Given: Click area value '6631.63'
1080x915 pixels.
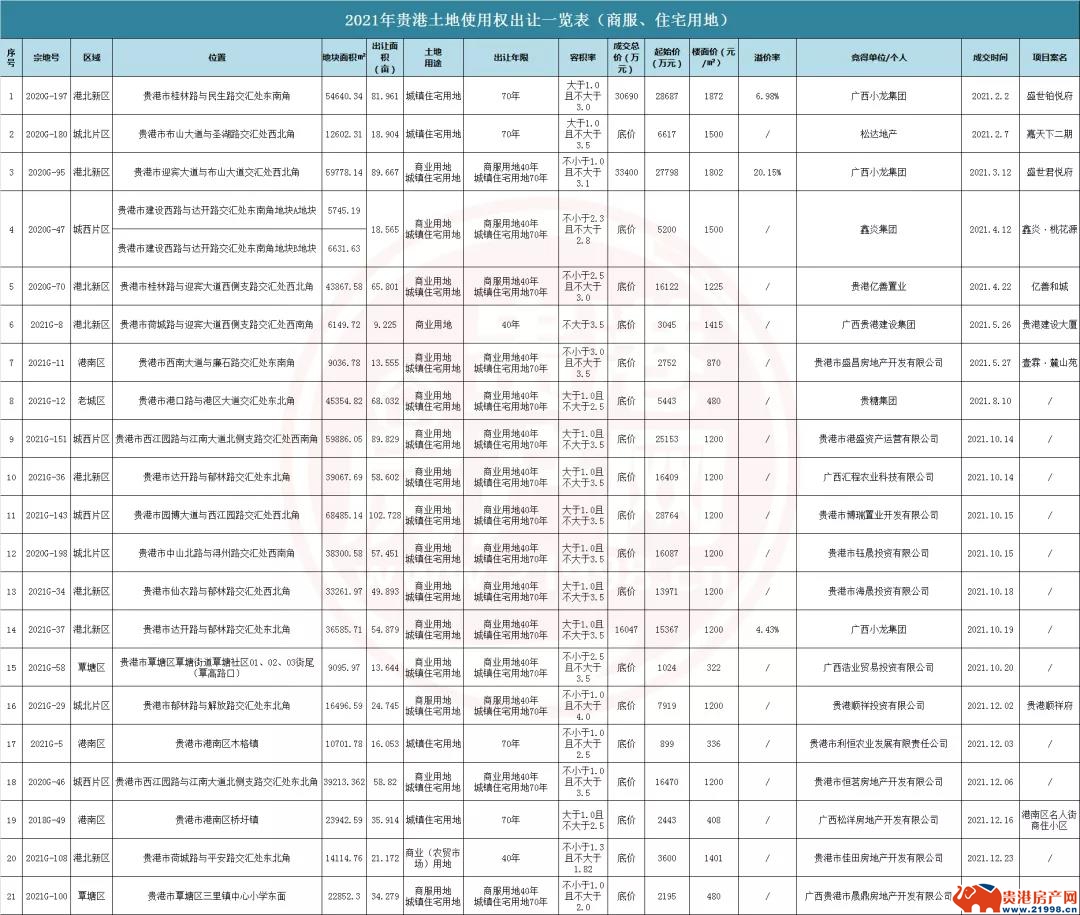Looking at the screenshot, I should click(x=344, y=248).
